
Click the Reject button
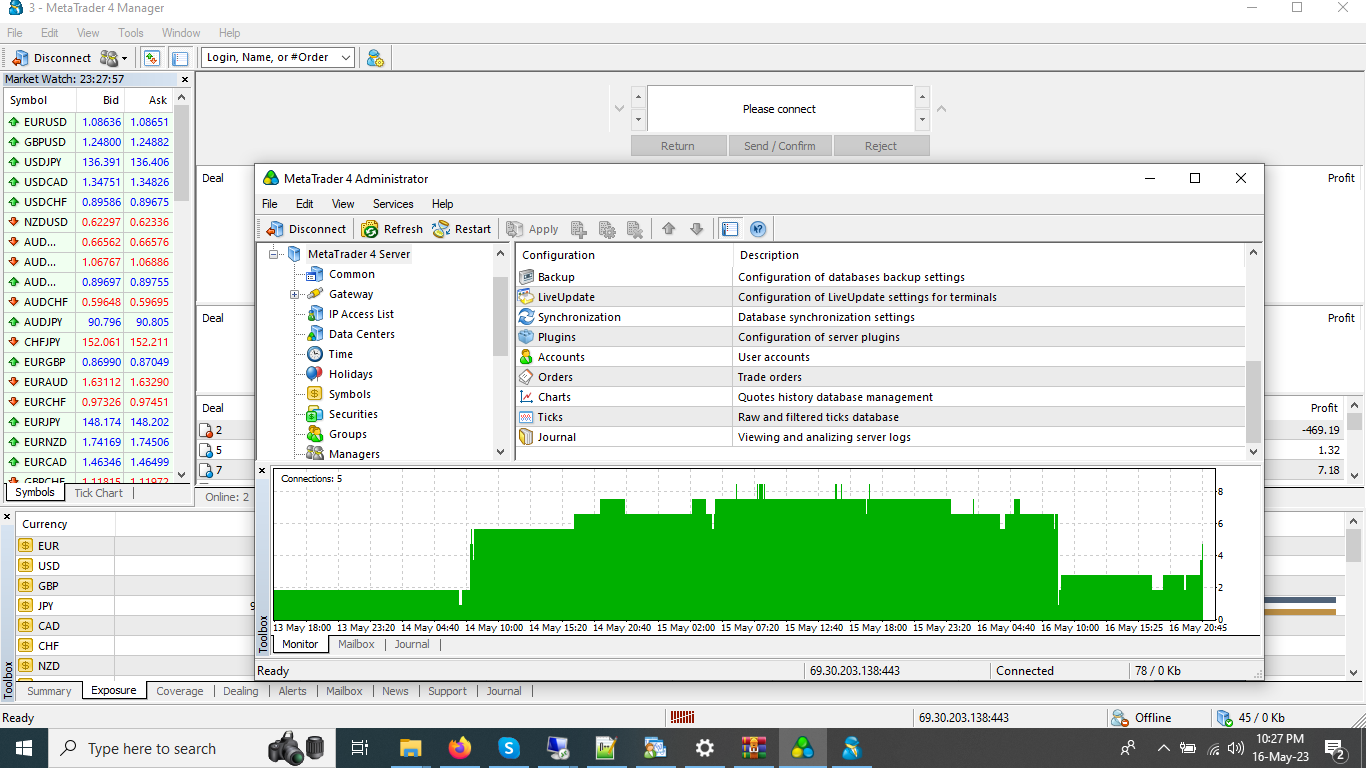[x=881, y=146]
